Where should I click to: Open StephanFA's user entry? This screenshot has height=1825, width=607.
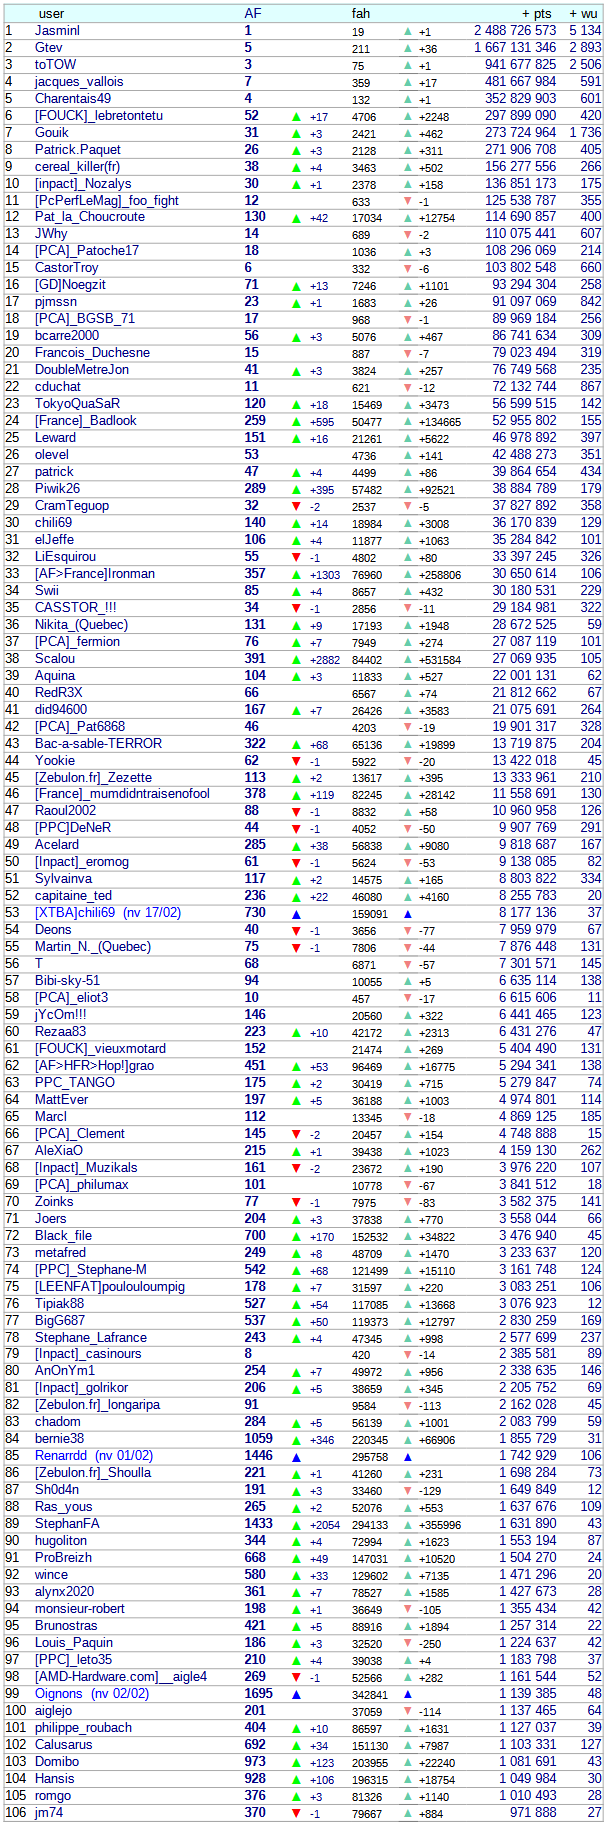[x=67, y=1524]
